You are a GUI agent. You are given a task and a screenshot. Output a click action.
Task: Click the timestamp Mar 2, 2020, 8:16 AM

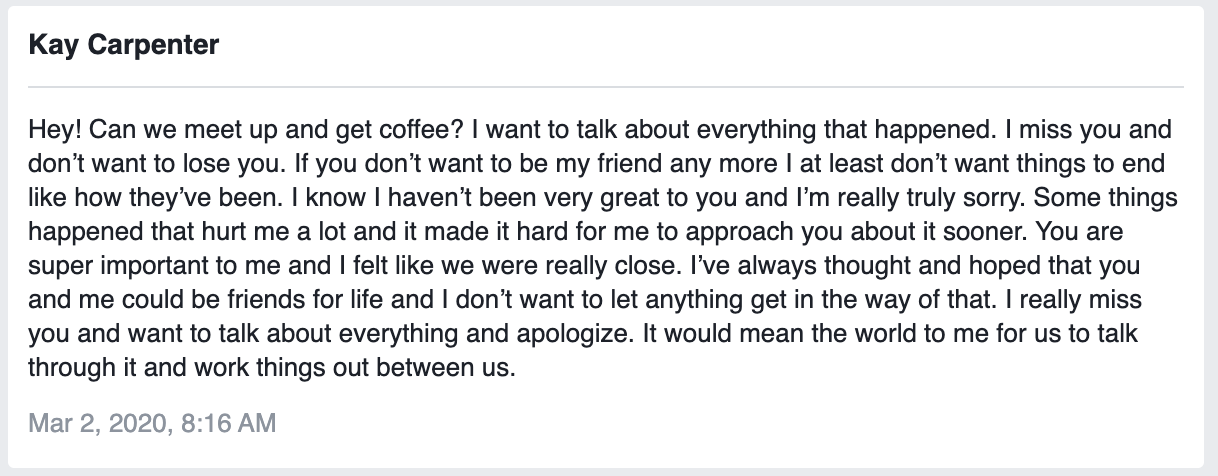(x=152, y=423)
